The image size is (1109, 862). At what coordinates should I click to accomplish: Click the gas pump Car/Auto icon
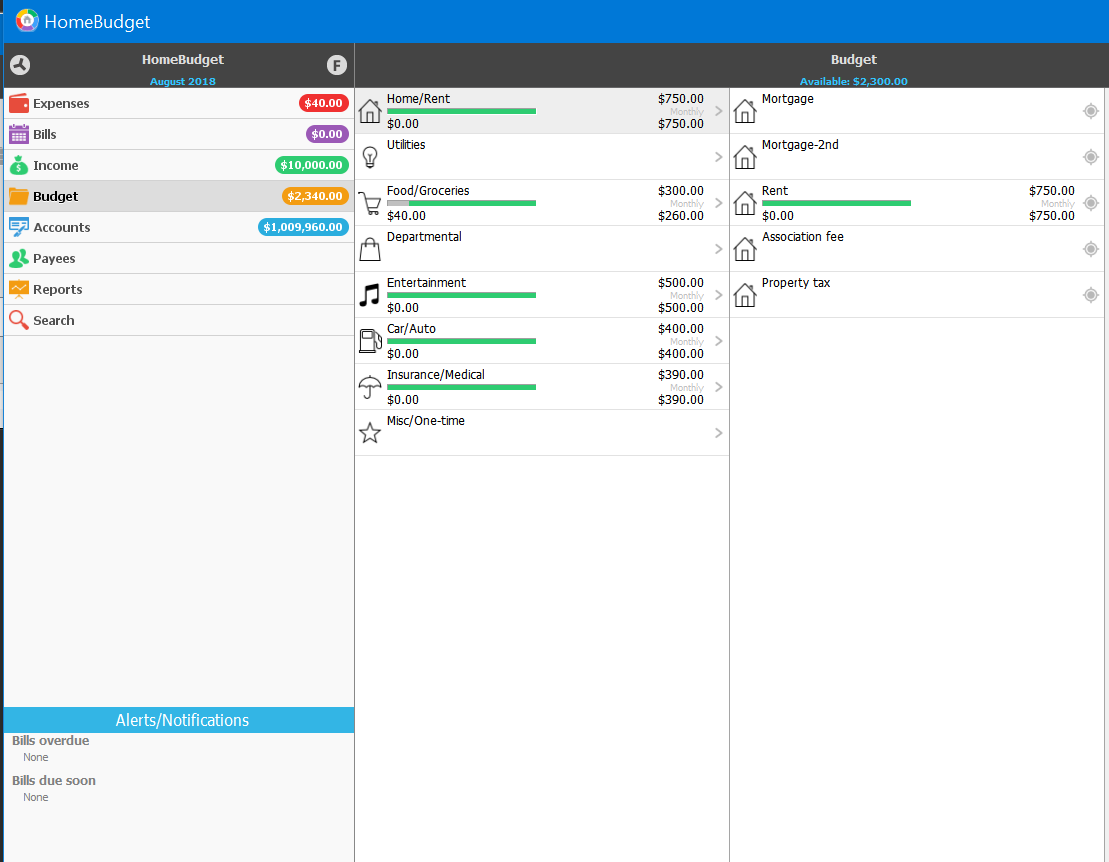pos(370,341)
